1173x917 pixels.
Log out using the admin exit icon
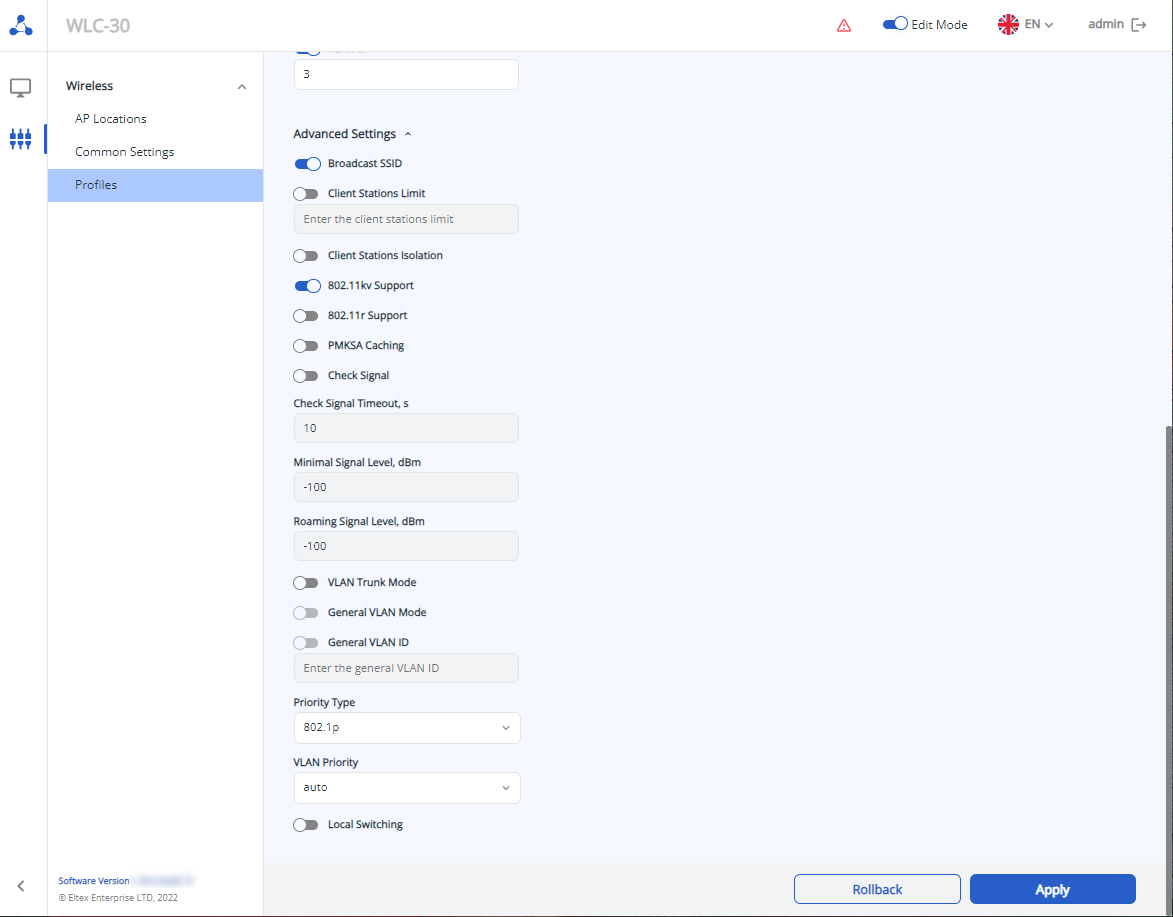1139,25
